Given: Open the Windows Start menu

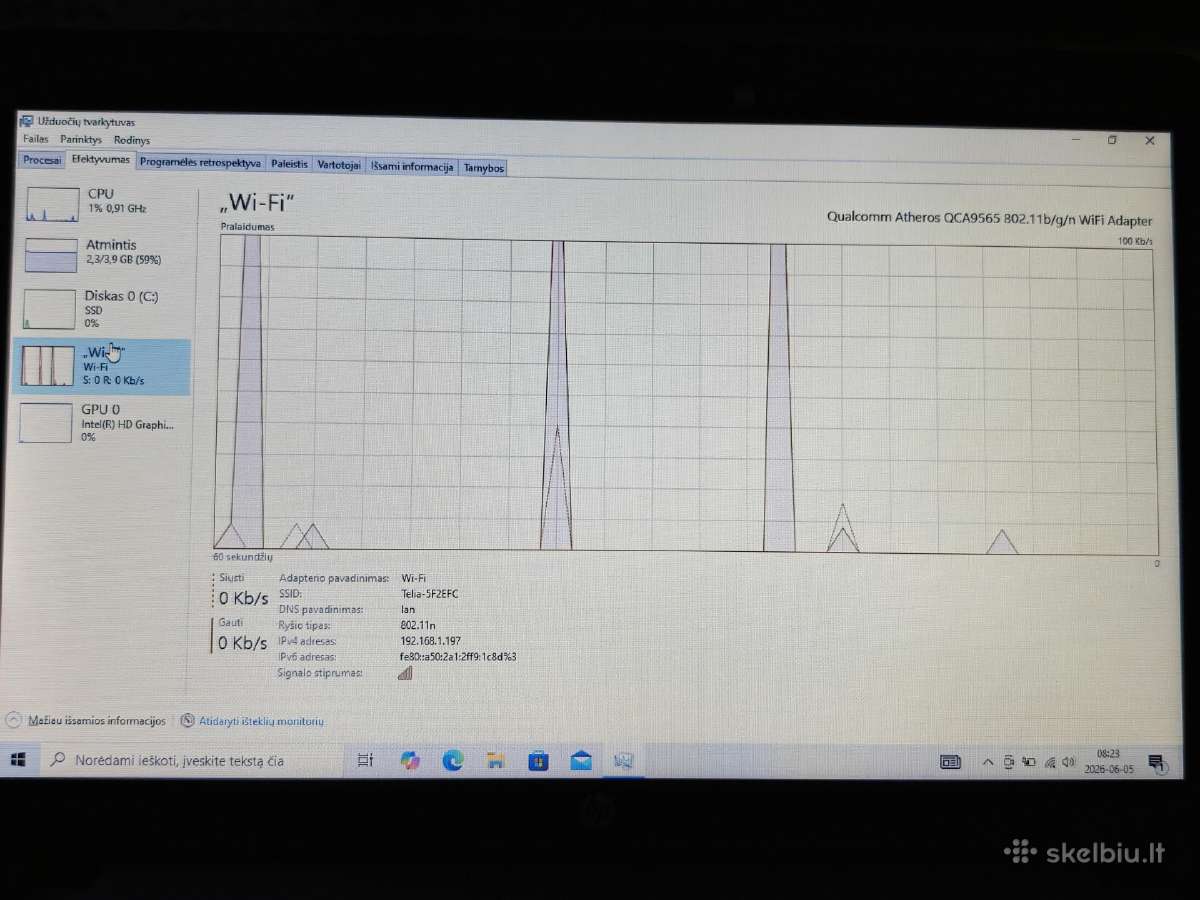Looking at the screenshot, I should click(x=18, y=760).
